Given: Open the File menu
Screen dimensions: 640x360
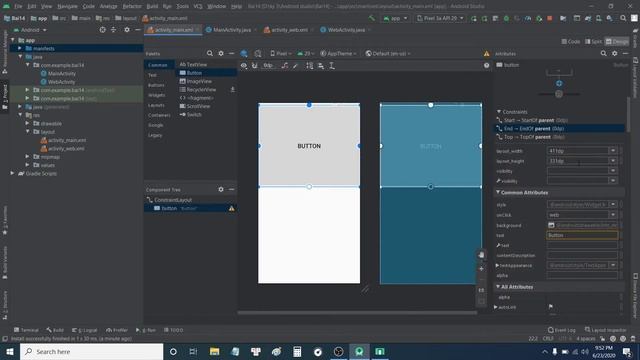Looking at the screenshot, I should pyautogui.click(x=18, y=7).
